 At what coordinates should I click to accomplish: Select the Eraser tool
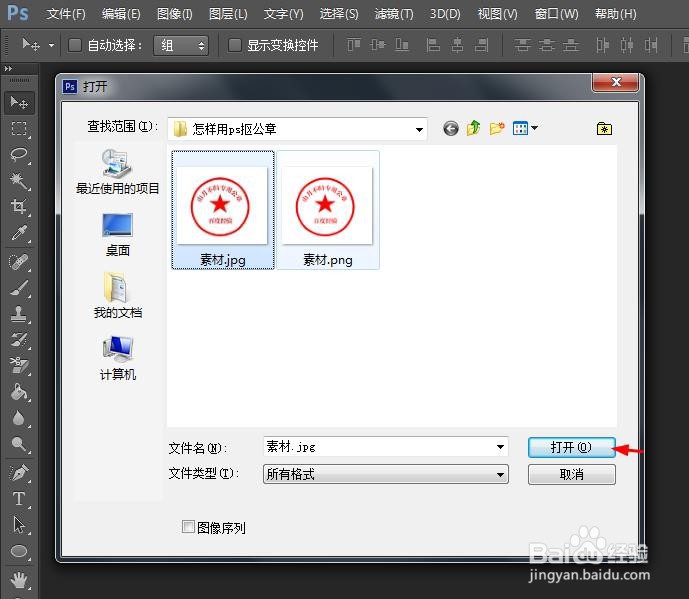19,366
